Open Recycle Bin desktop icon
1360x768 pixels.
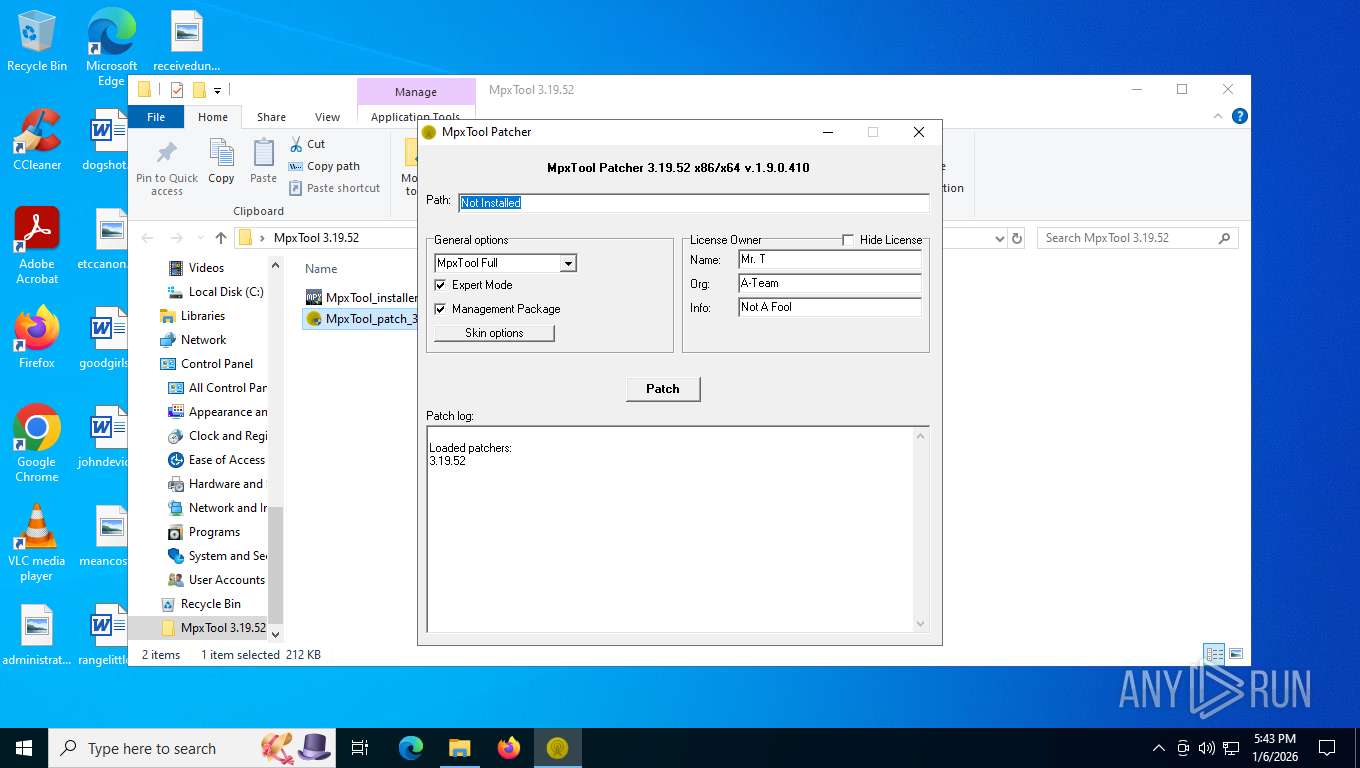tap(37, 41)
